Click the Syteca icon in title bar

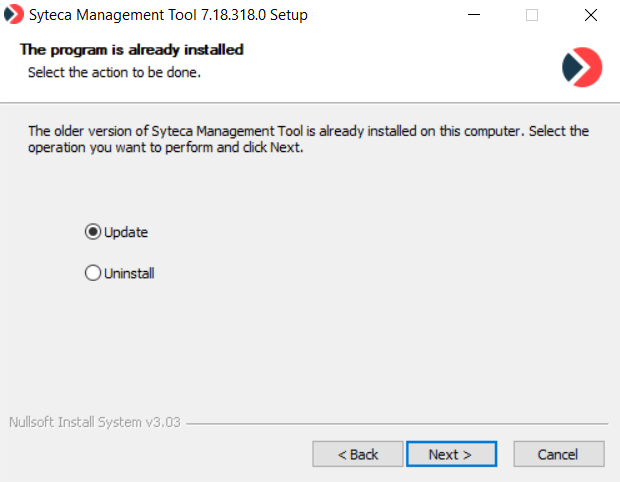[x=14, y=15]
